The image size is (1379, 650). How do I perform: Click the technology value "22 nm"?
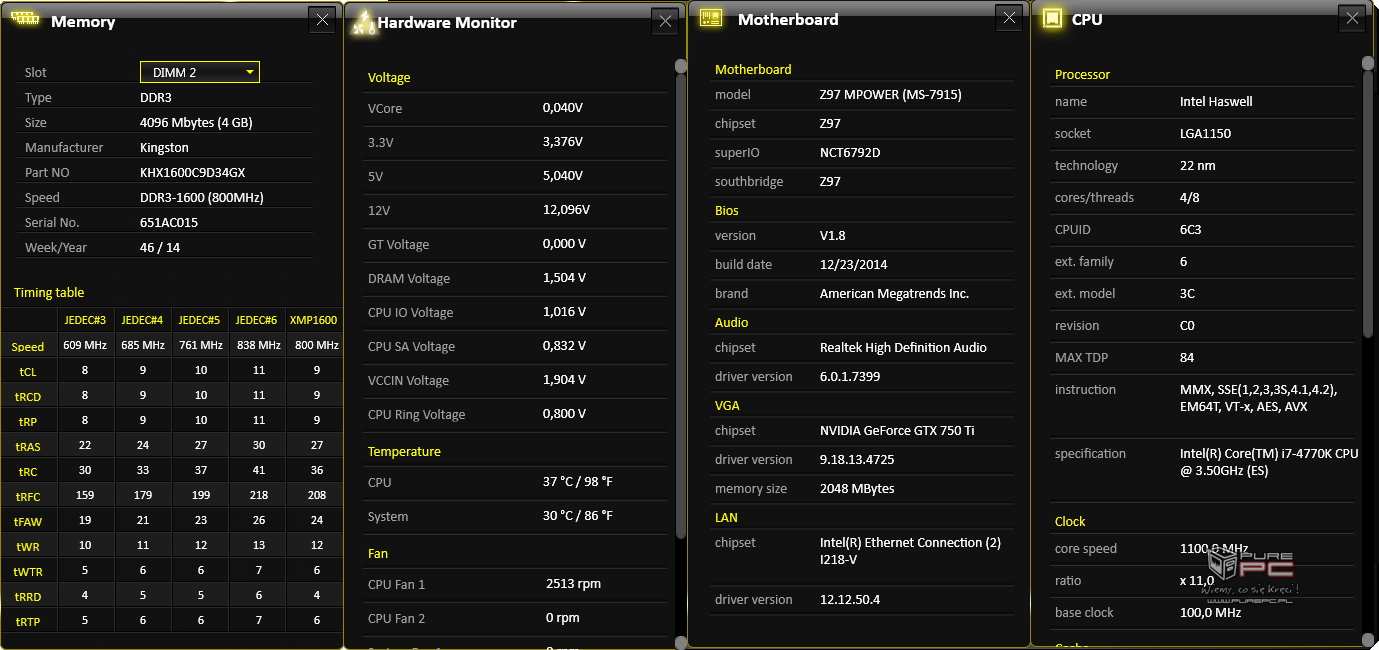point(1198,165)
